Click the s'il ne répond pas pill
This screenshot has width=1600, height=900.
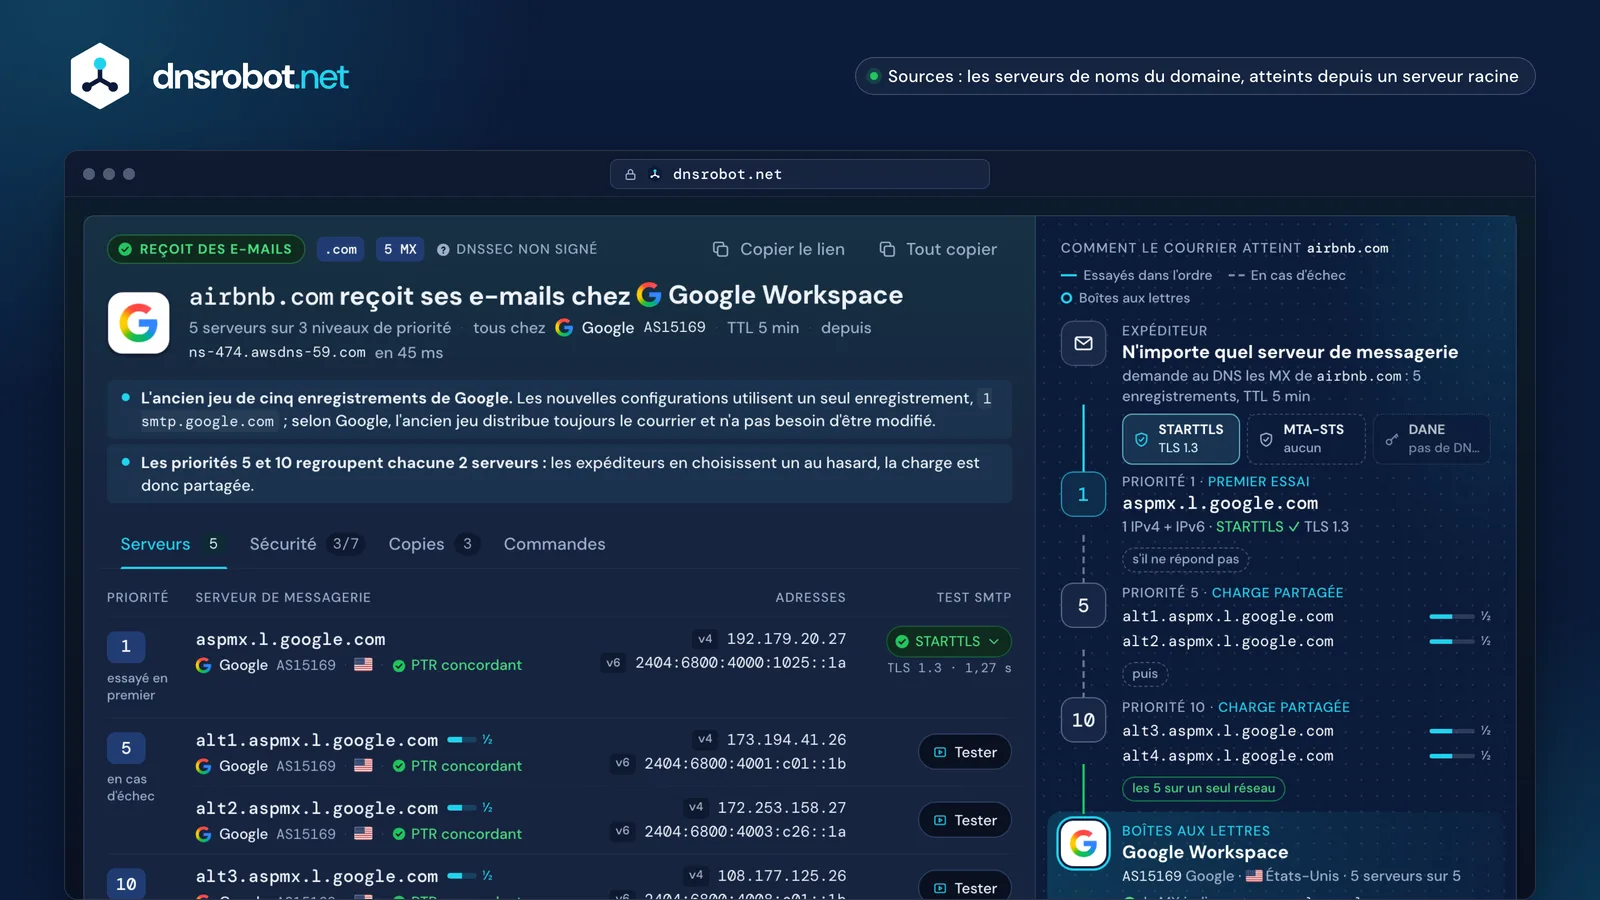(1186, 559)
